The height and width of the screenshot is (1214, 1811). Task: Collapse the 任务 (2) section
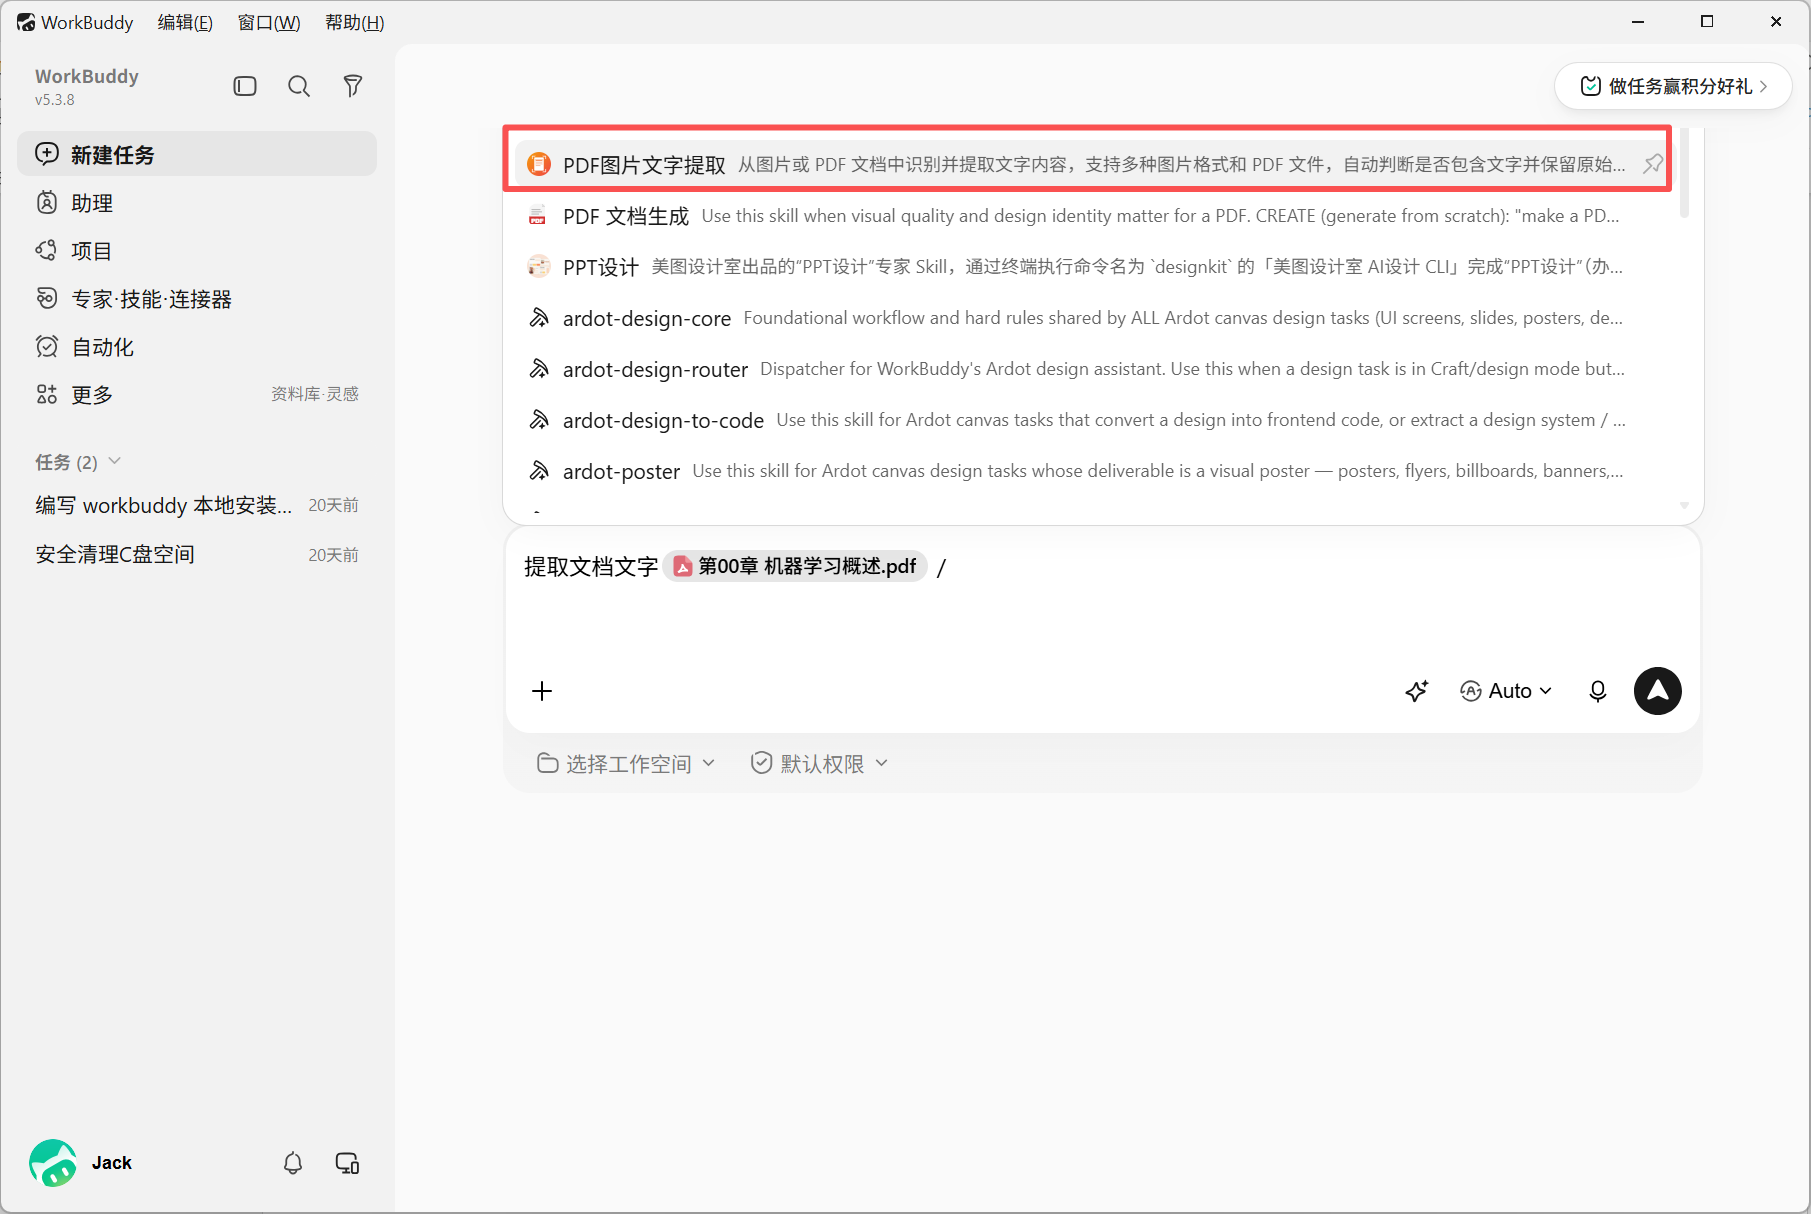click(78, 462)
